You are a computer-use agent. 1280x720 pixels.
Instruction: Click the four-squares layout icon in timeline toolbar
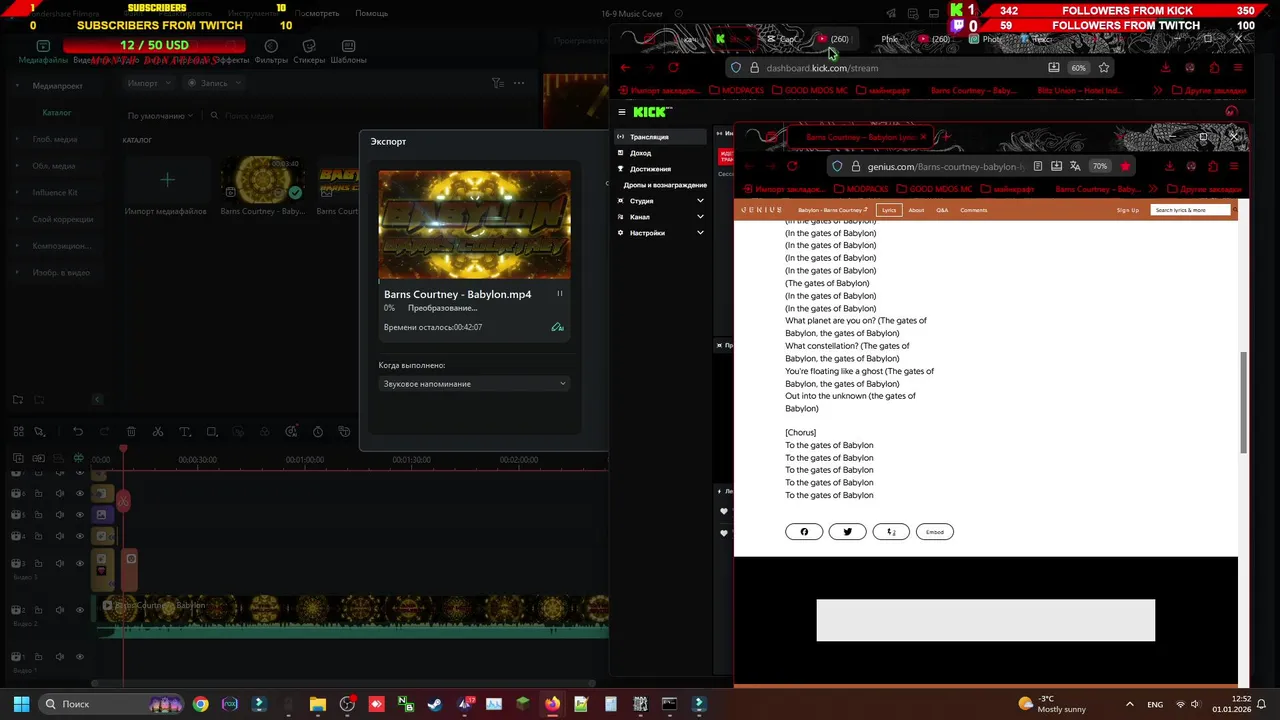(18, 432)
